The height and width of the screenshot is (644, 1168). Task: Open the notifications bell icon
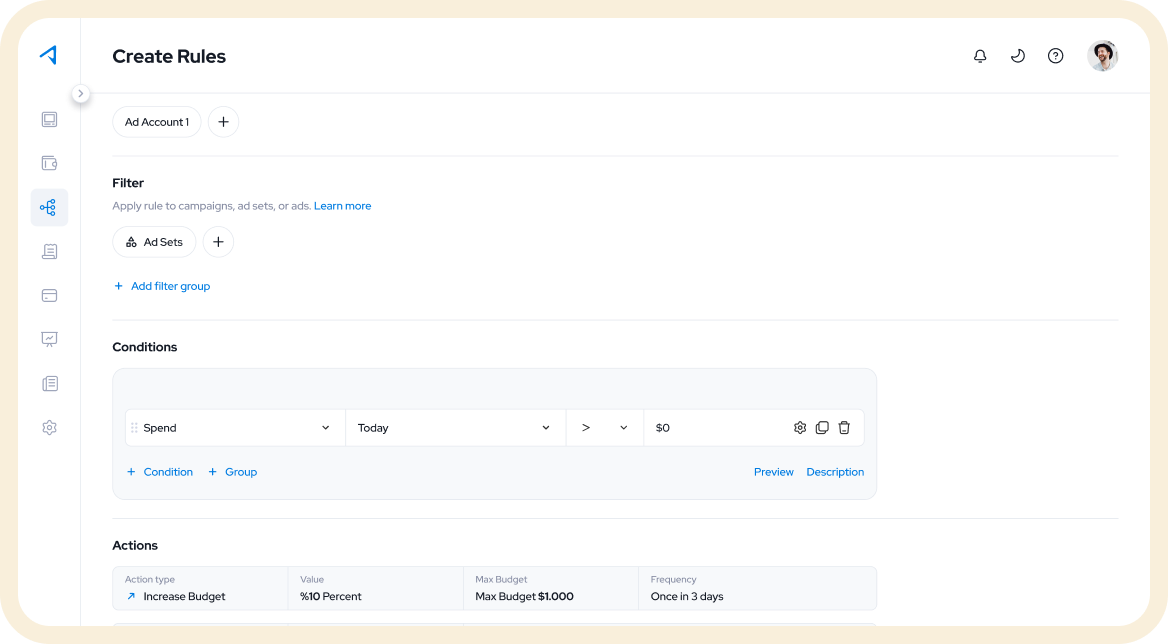980,56
